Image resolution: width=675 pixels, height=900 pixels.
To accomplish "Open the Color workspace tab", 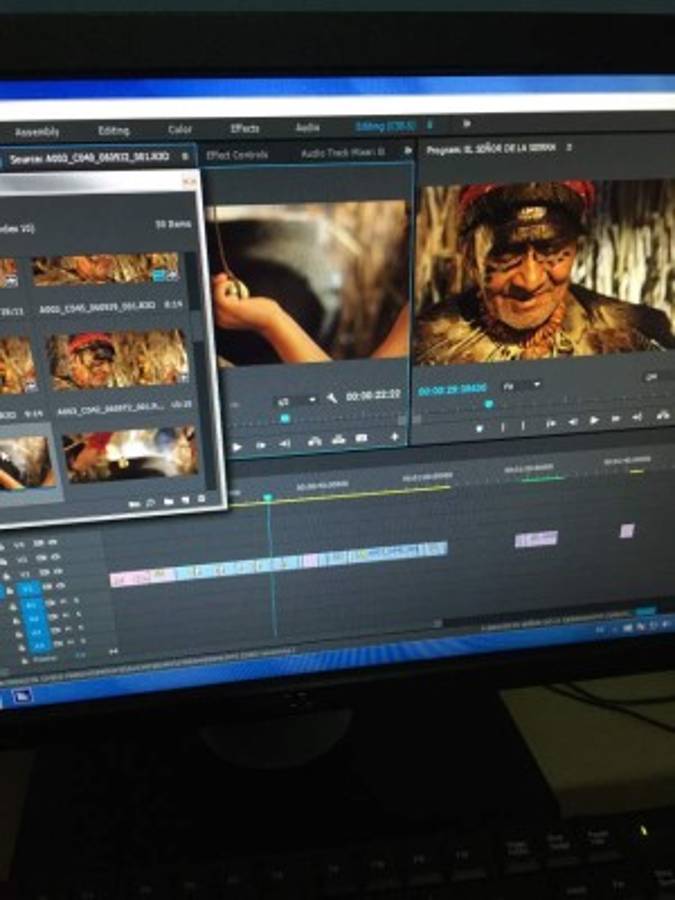I will [180, 130].
